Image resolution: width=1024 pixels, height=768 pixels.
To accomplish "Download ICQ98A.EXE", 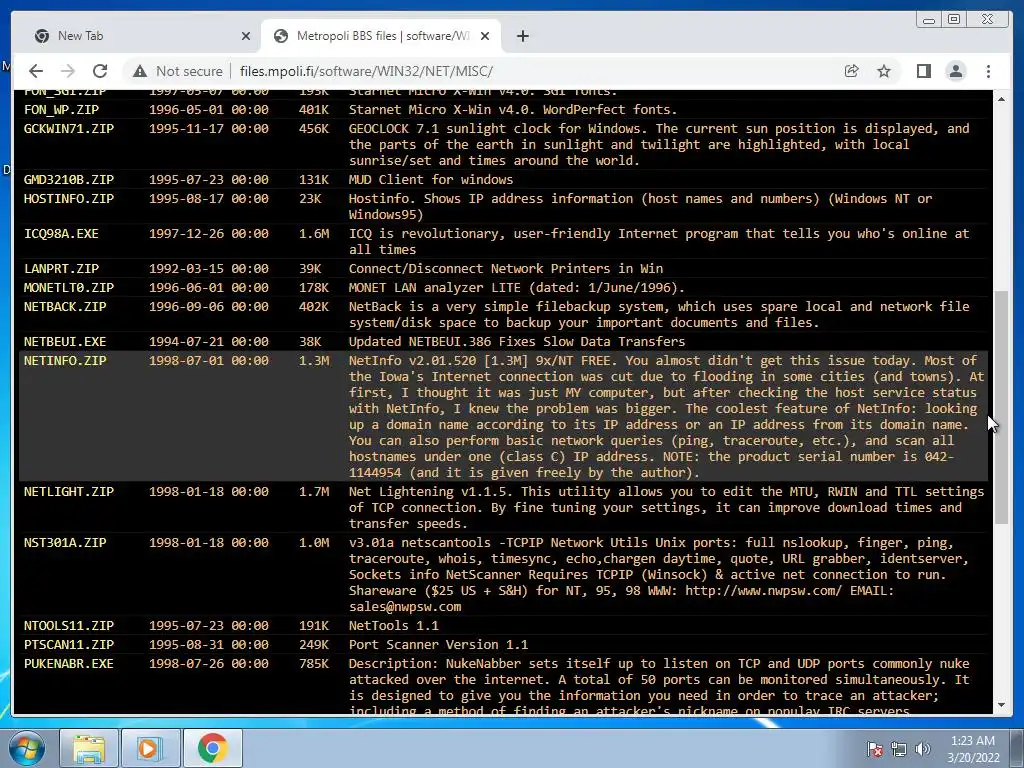I will pos(61,234).
